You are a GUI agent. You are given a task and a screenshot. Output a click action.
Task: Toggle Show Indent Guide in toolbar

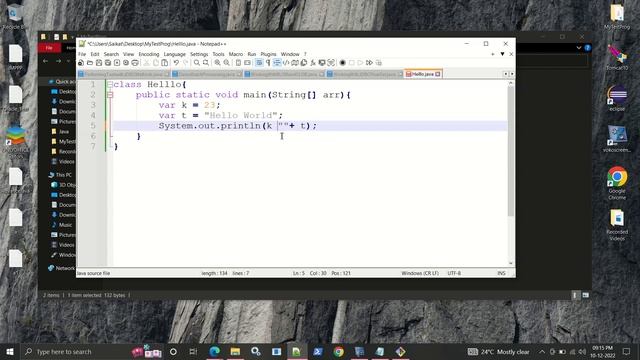(277, 63)
